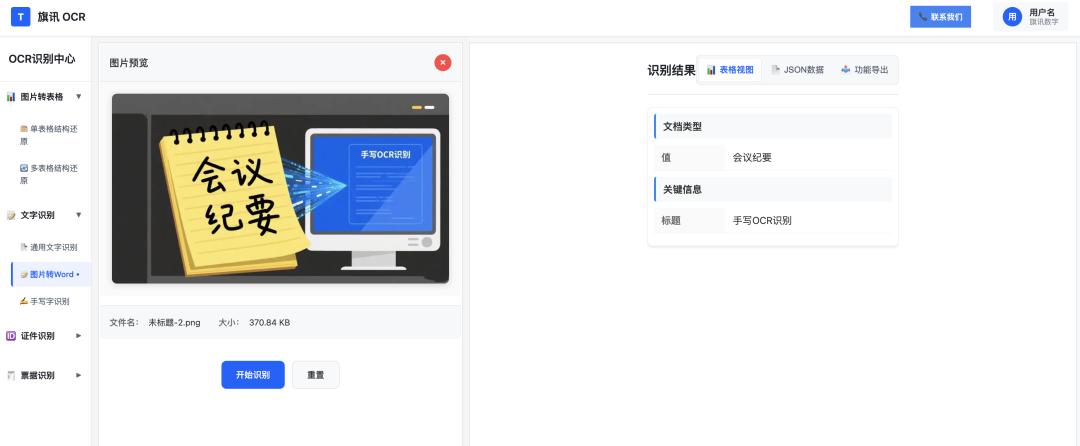Image resolution: width=1080 pixels, height=446 pixels.
Task: Click the icon beside 图片转Word
Action: click(x=24, y=275)
